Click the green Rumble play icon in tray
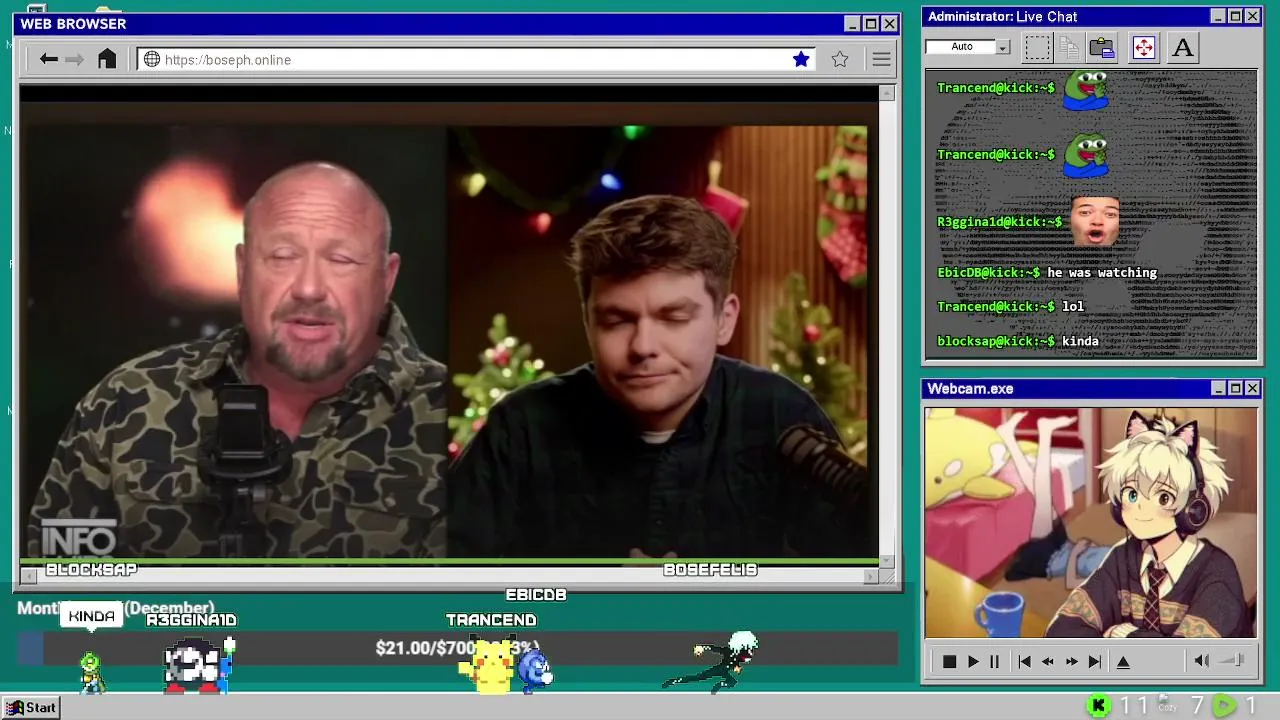 (1223, 707)
